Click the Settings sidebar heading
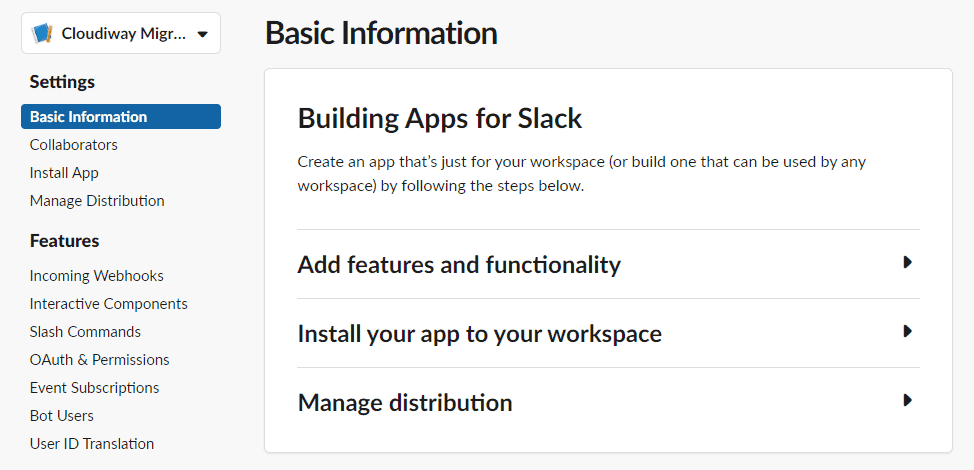 [x=62, y=82]
